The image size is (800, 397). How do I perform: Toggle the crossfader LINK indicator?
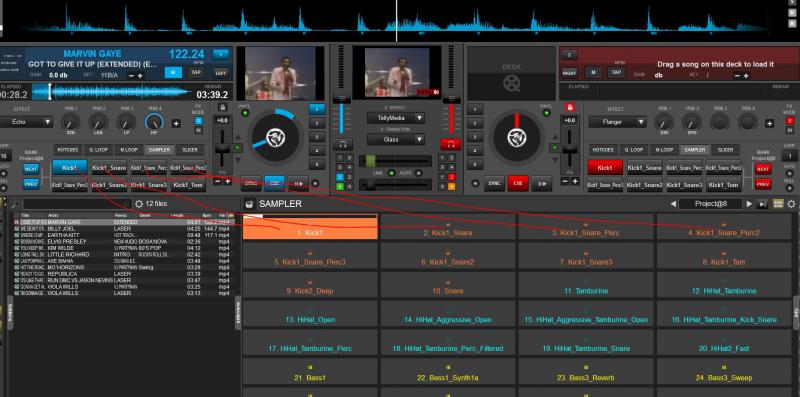pos(391,173)
